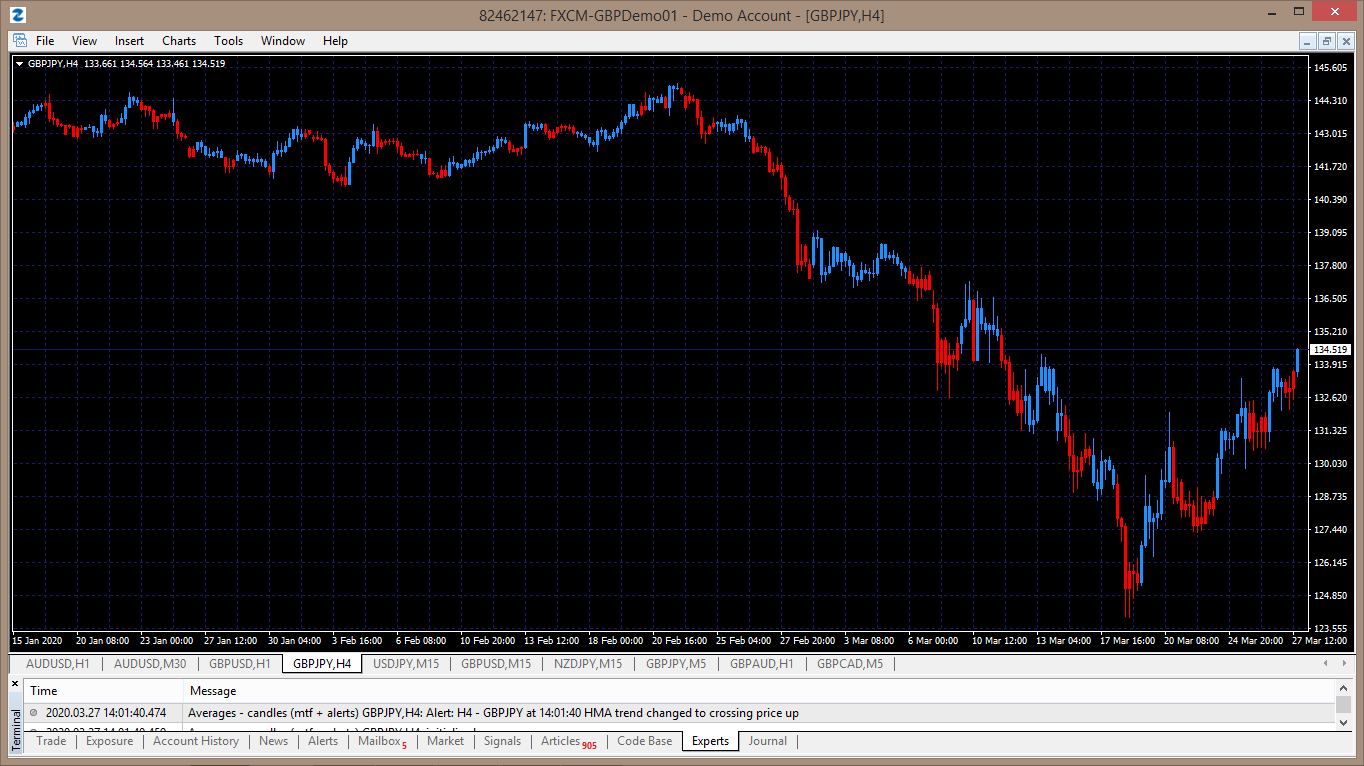Expand the GBPJPY,H4 chart triangle dropdown
The width and height of the screenshot is (1364, 766).
pos(20,64)
